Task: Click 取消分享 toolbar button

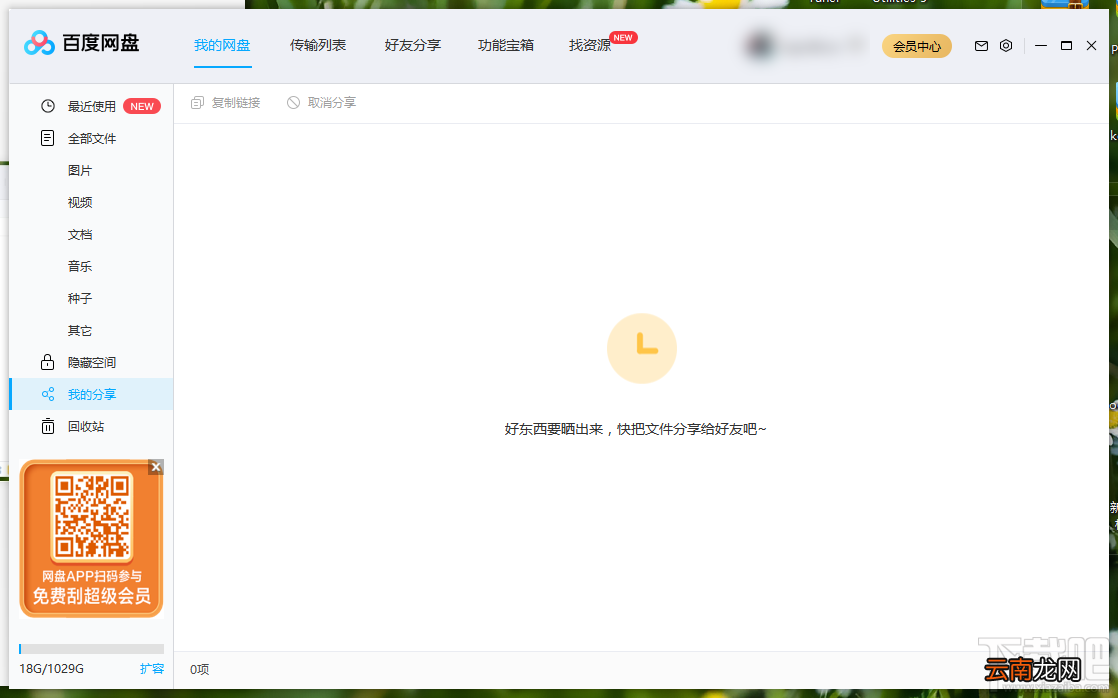Action: (322, 103)
